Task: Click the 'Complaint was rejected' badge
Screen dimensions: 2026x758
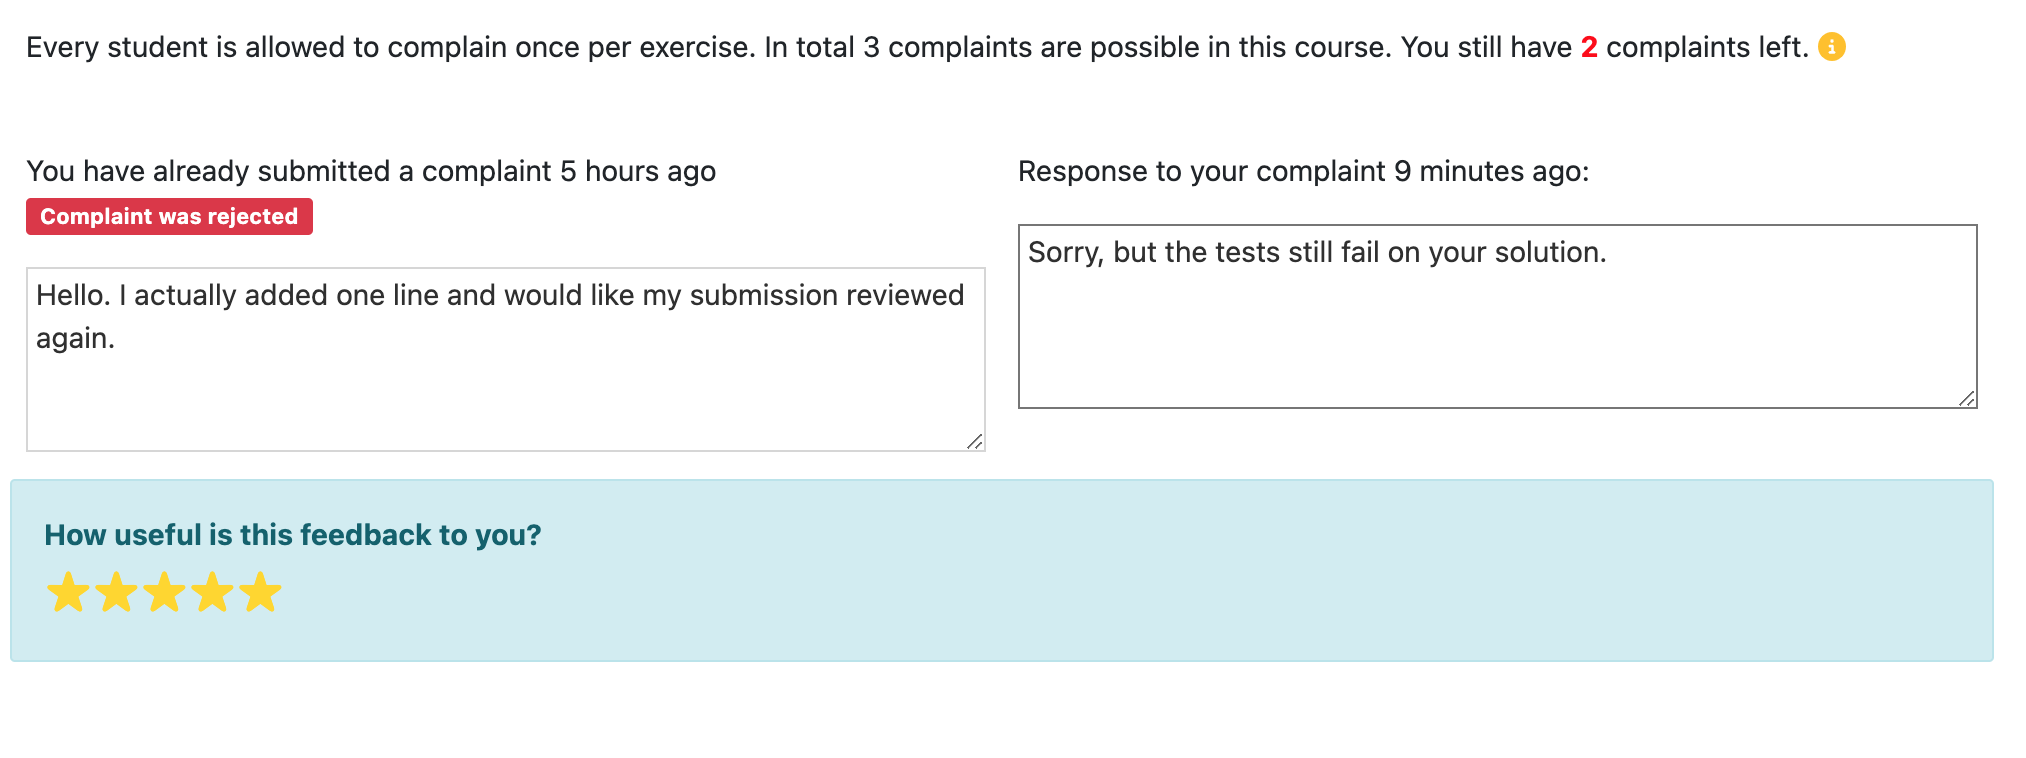Action: (168, 216)
